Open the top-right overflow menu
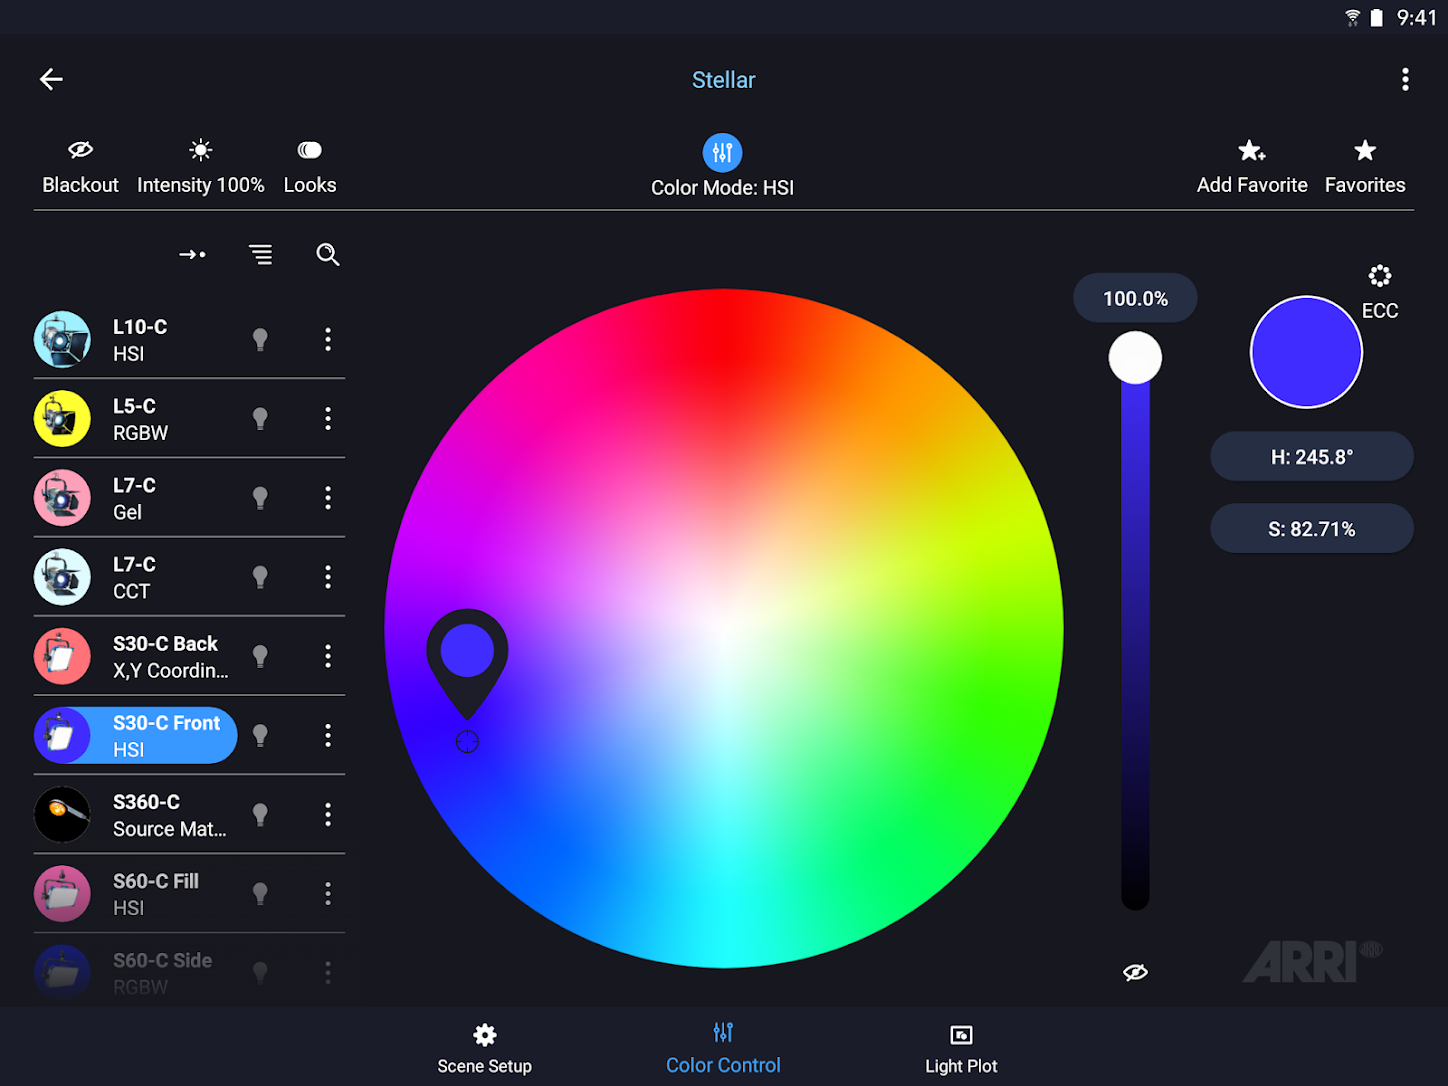This screenshot has height=1086, width=1448. tap(1405, 79)
